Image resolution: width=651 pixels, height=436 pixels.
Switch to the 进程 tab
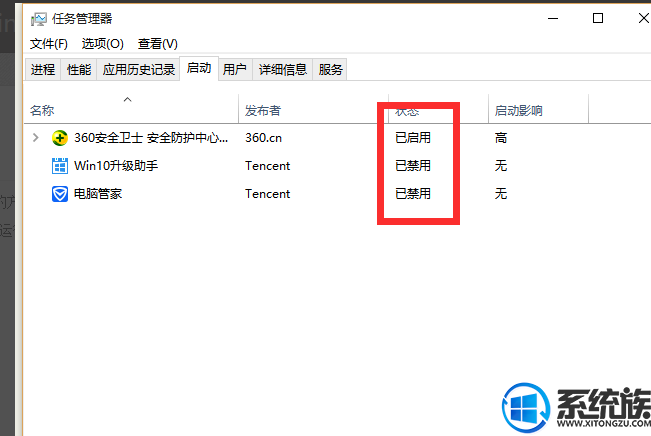pyautogui.click(x=43, y=69)
